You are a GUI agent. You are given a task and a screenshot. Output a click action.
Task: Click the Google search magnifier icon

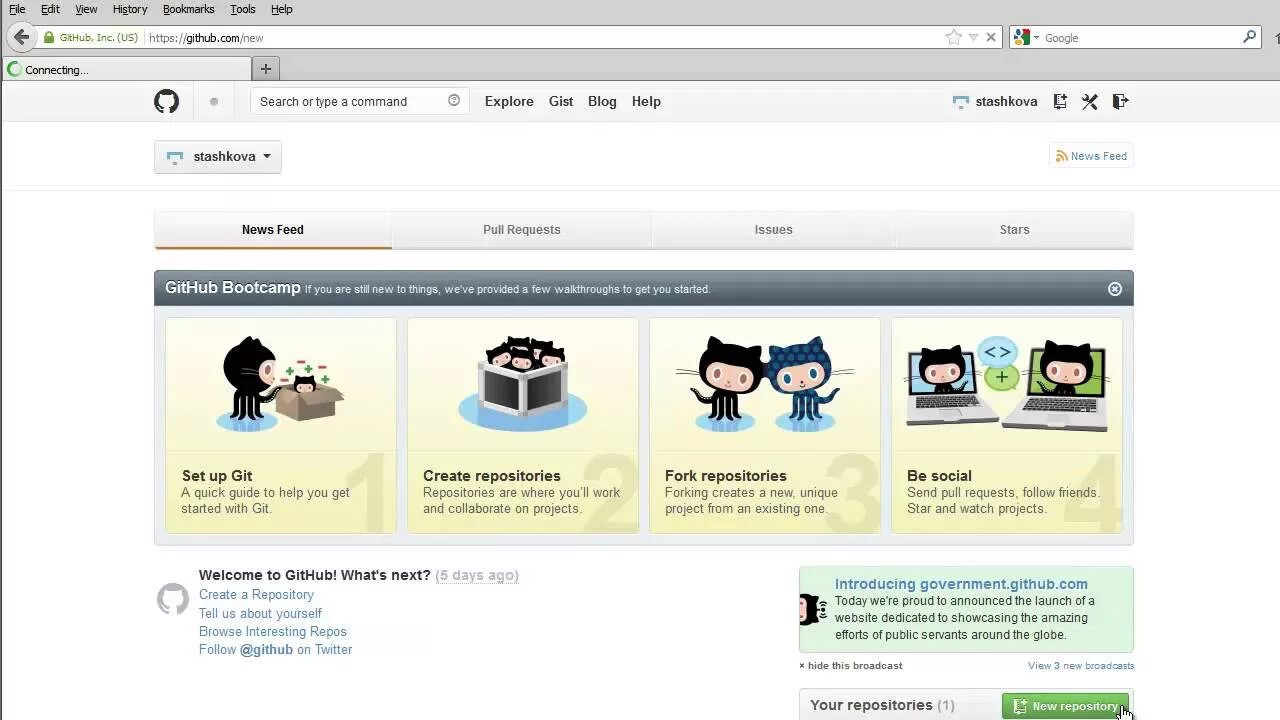click(1249, 37)
